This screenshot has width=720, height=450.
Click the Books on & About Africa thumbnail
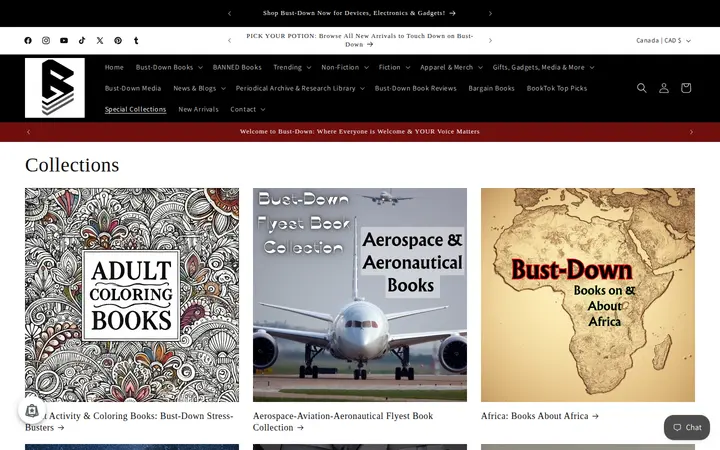(x=588, y=295)
